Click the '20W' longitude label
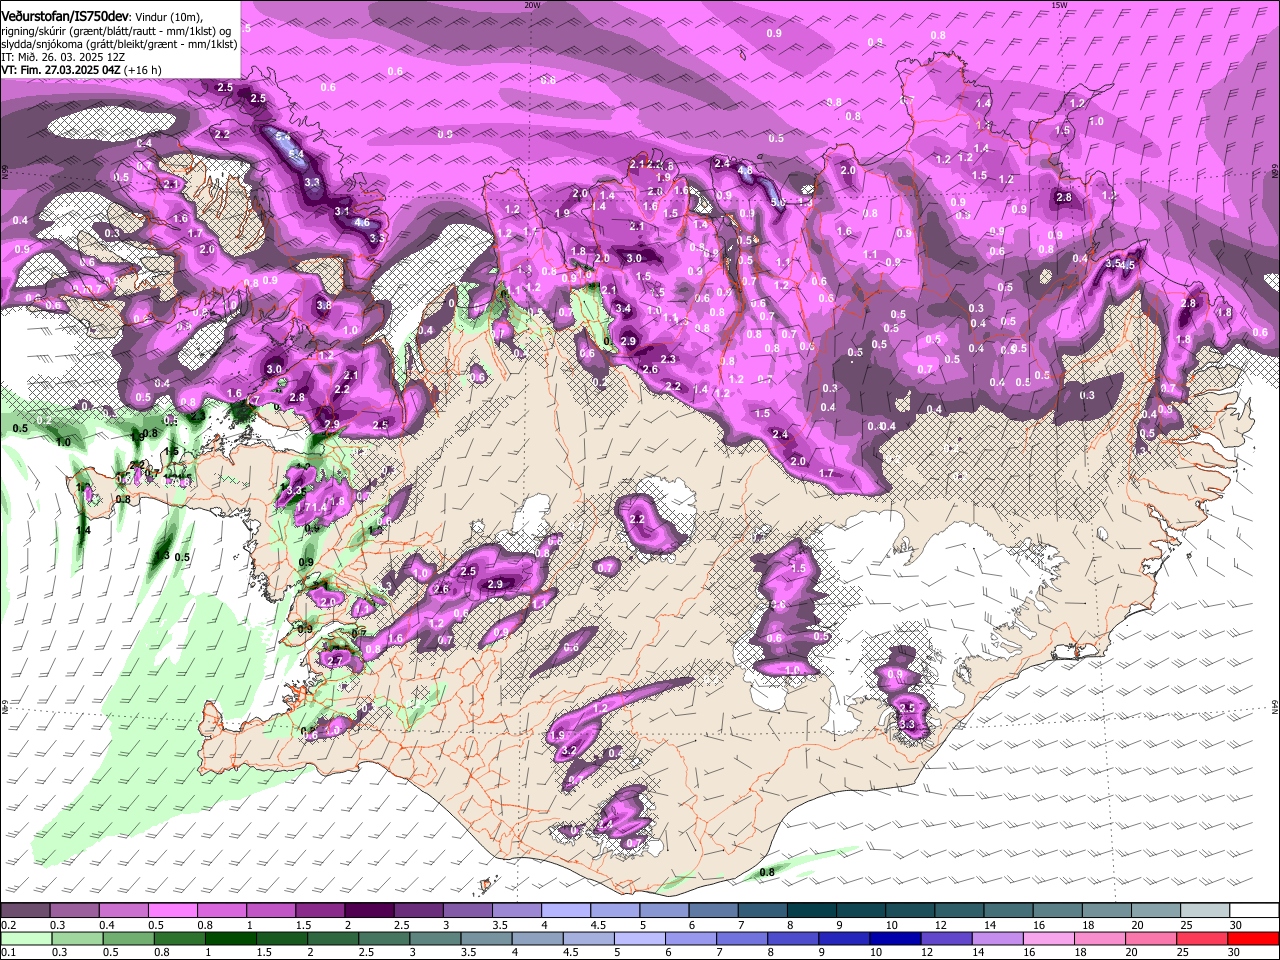Image resolution: width=1280 pixels, height=960 pixels. [x=532, y=4]
